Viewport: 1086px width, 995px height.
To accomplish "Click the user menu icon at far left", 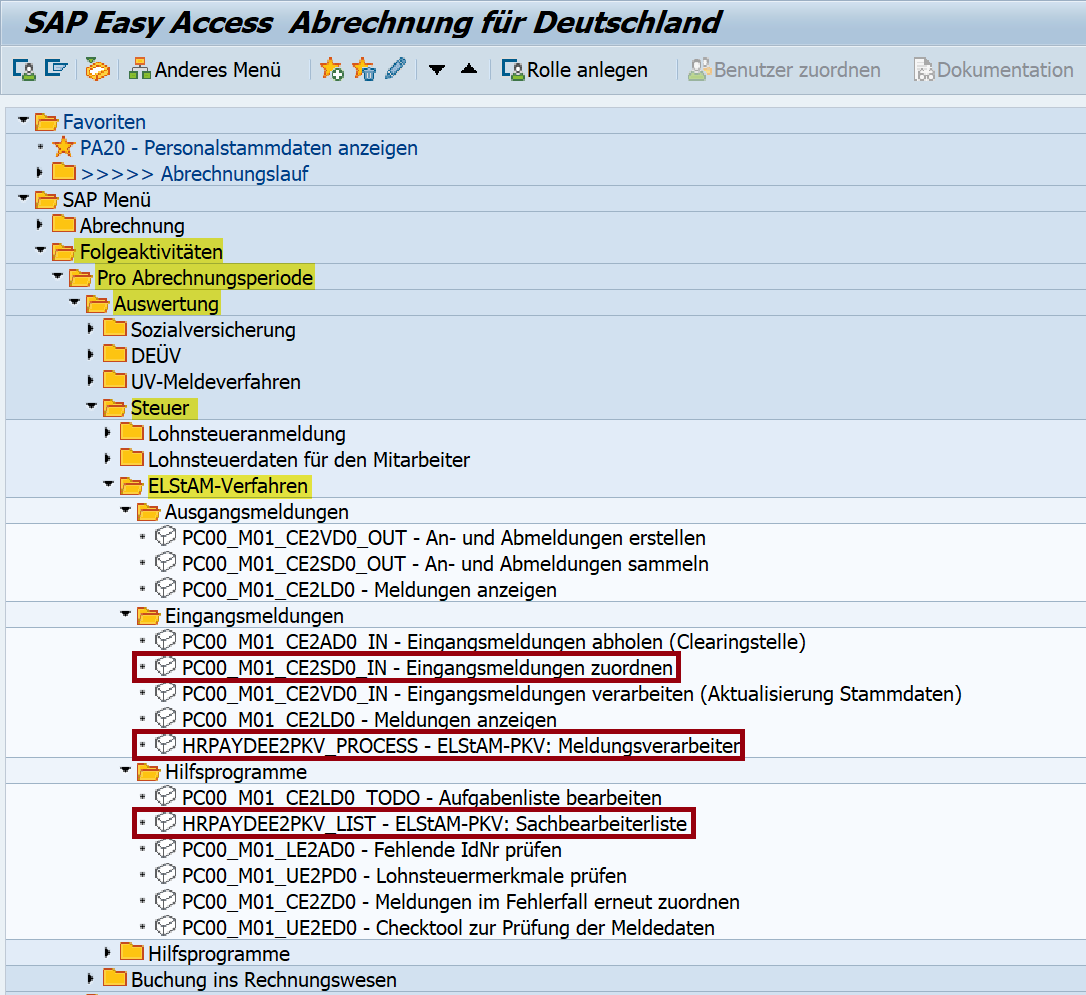I will point(24,70).
